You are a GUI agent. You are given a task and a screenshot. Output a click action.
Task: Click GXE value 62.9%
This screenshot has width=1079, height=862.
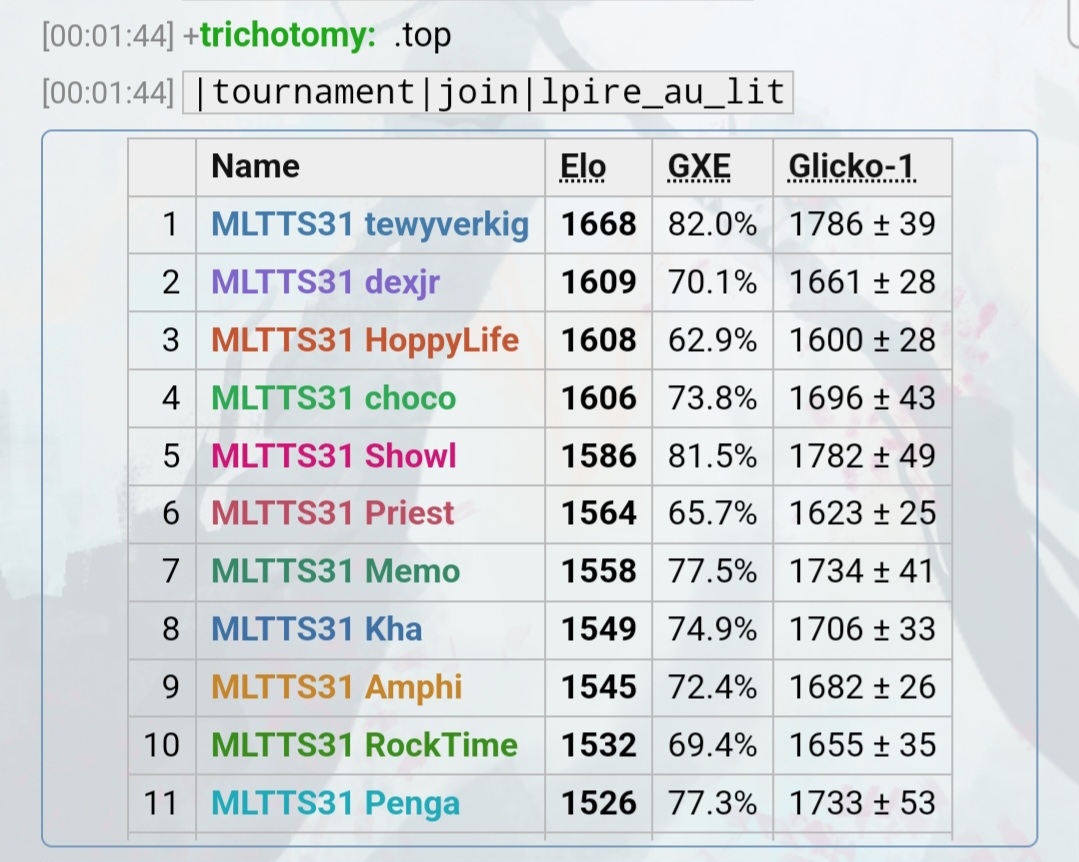tap(712, 340)
